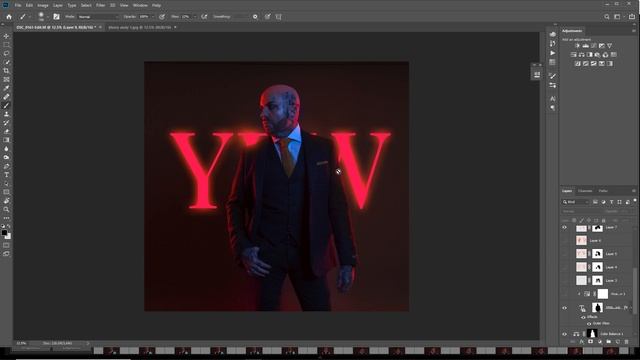Click the Home icon in options bar

coord(9,17)
